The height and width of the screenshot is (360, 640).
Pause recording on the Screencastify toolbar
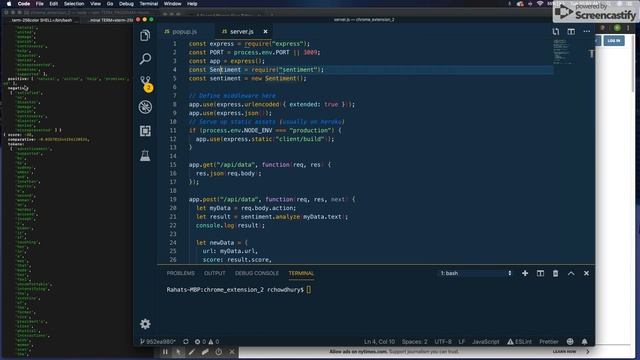(165, 352)
